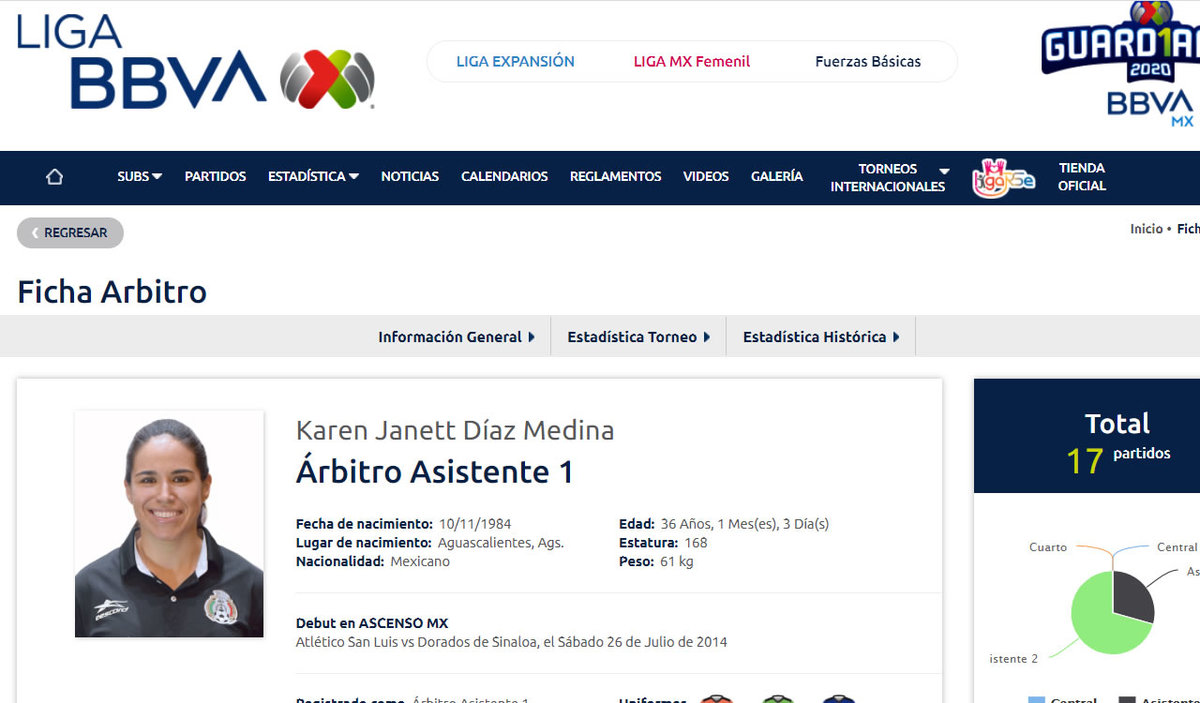This screenshot has height=703, width=1200.
Task: Switch to LIGA MX Femenil
Action: (692, 62)
